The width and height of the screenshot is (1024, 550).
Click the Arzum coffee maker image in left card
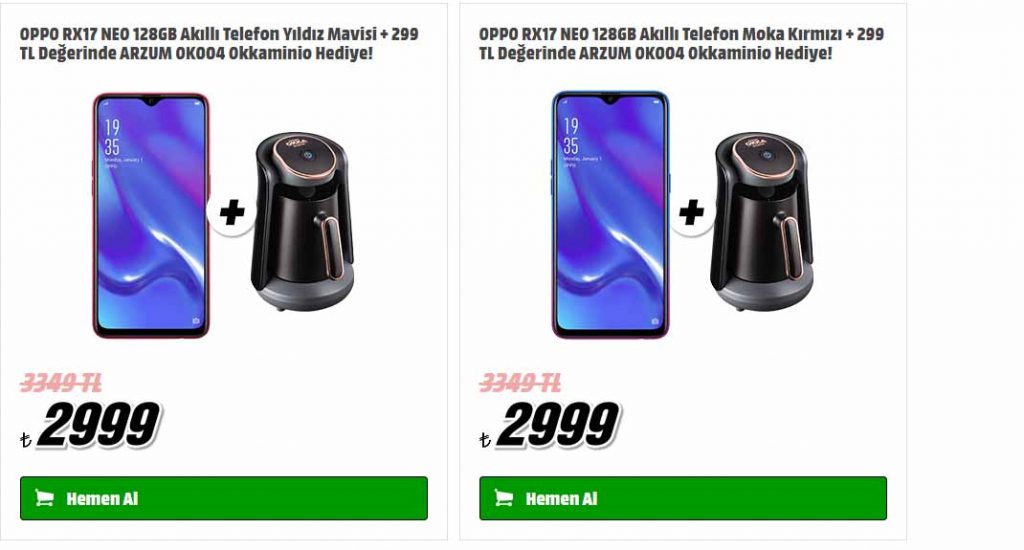pos(302,222)
